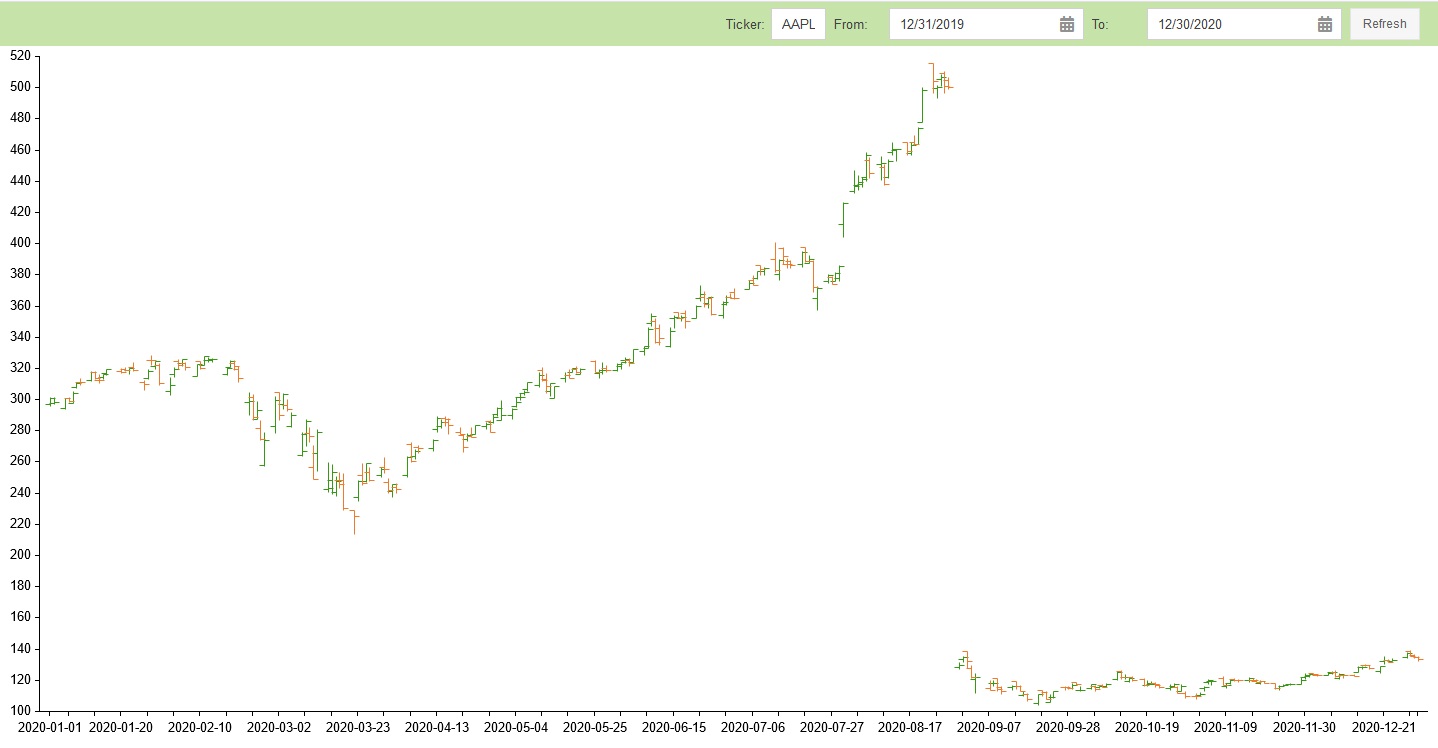Click the y-axis label 480
Image resolution: width=1438 pixels, height=748 pixels.
pyautogui.click(x=20, y=118)
